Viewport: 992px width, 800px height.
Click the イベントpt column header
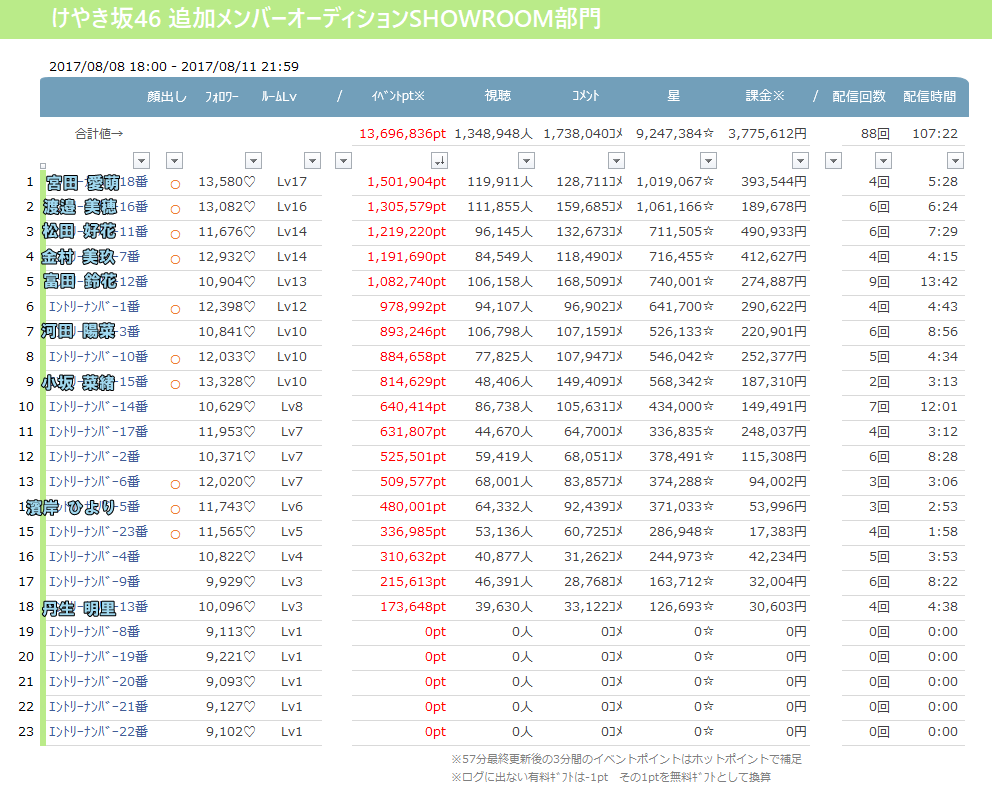398,96
